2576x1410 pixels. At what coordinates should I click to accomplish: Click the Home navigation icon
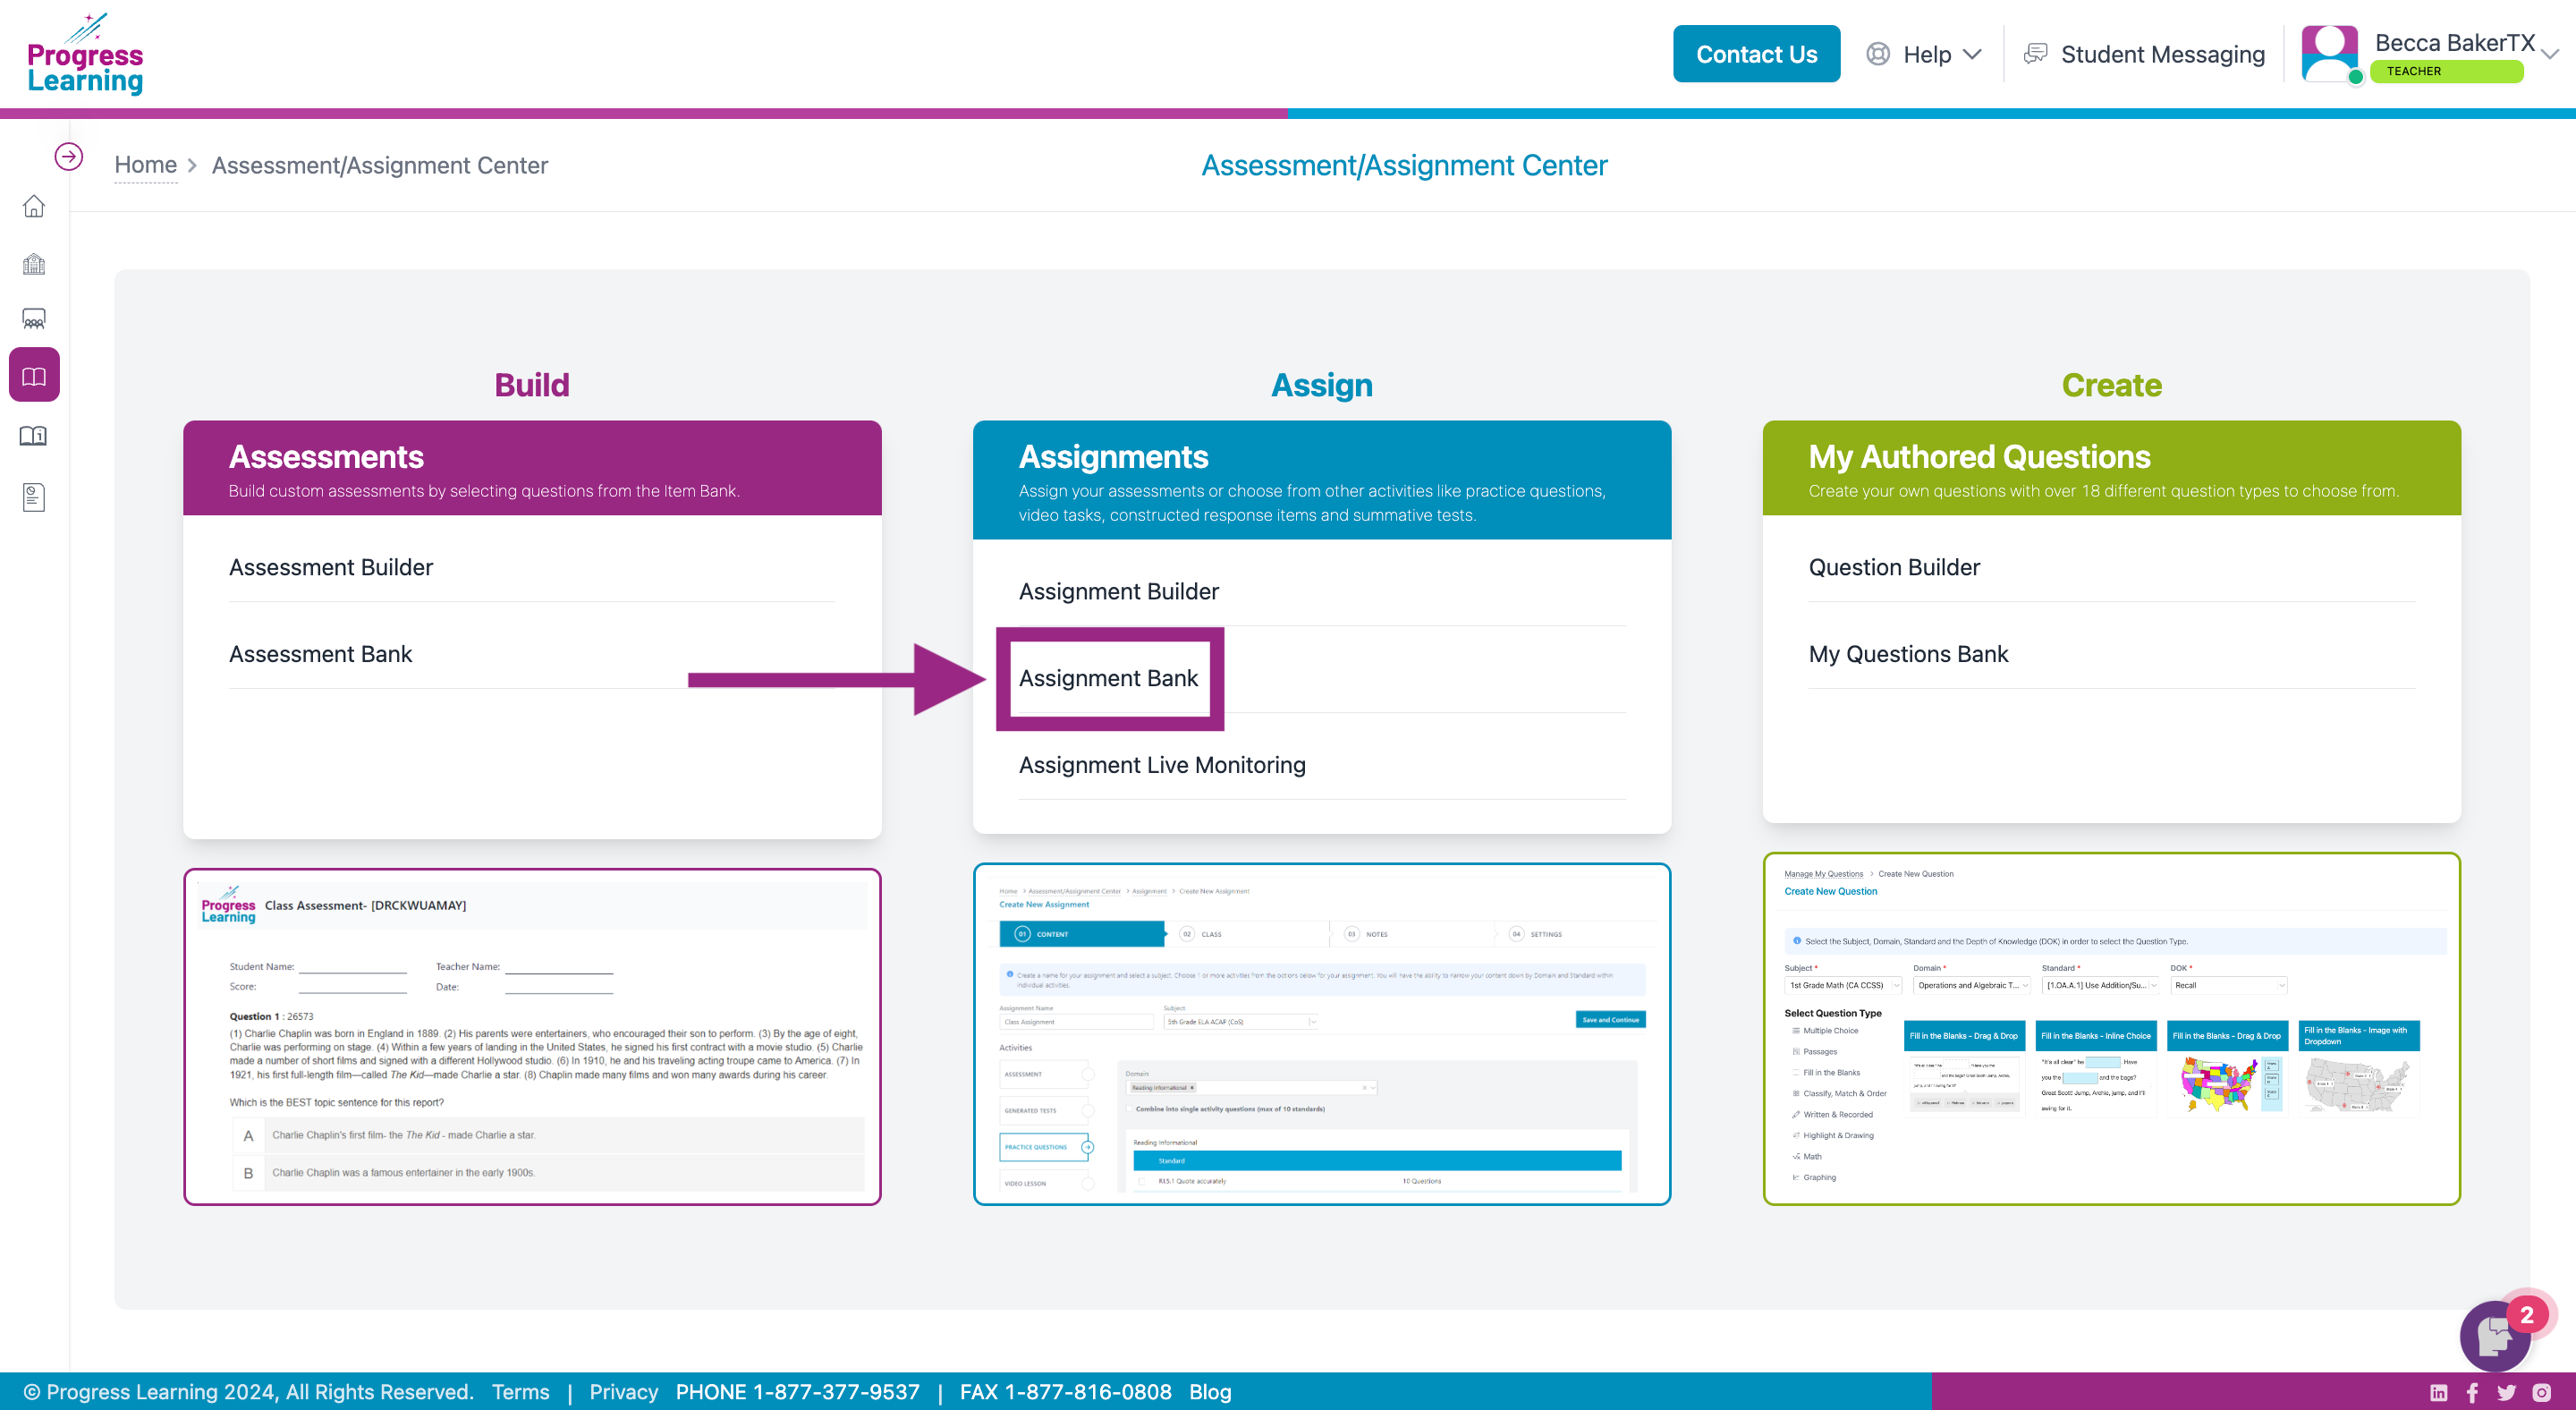tap(35, 205)
